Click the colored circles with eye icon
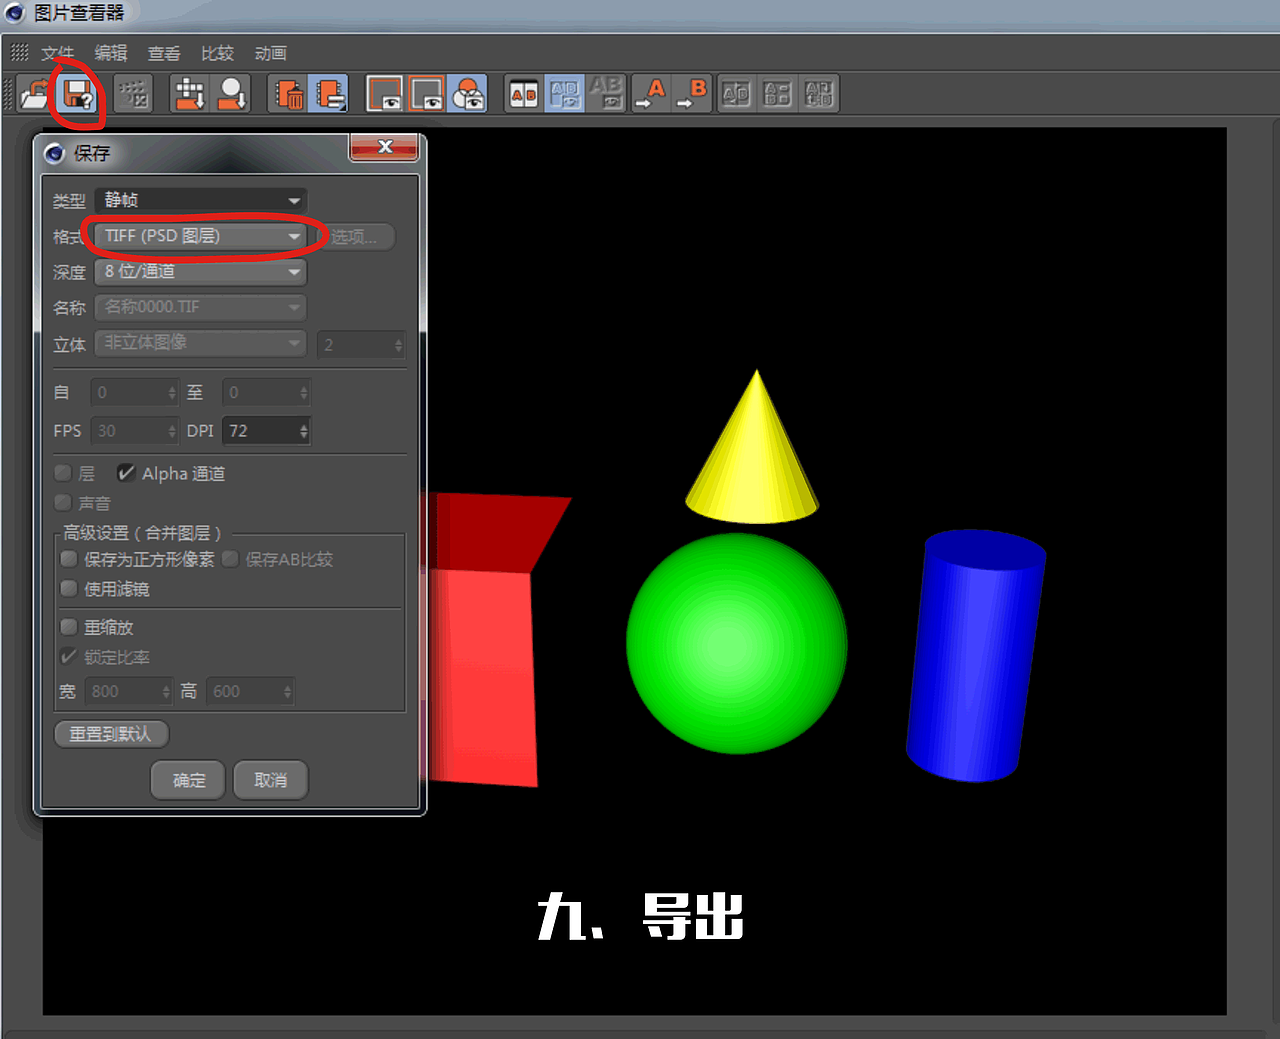This screenshot has height=1039, width=1280. pos(468,94)
